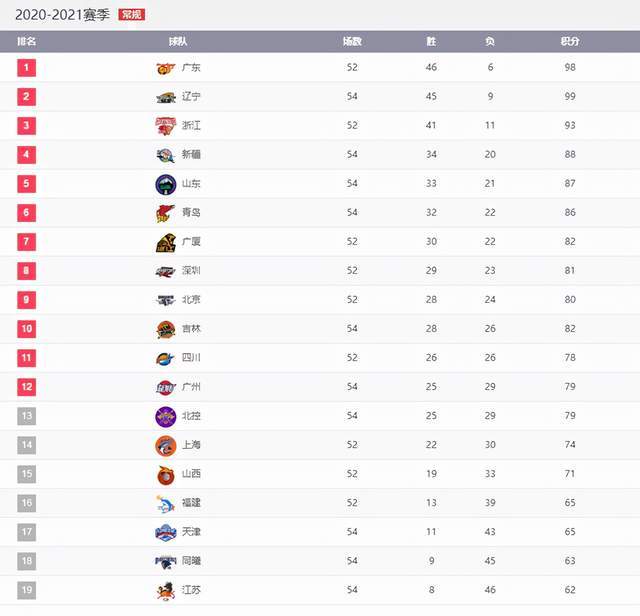Sort by the 积分 column header
640x616 pixels.
click(570, 41)
